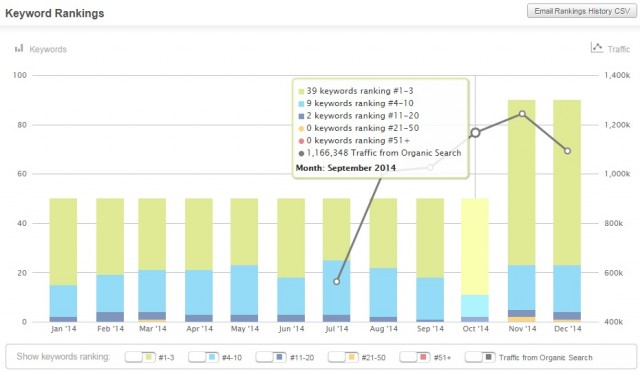The image size is (640, 372).
Task: Click the Keywords axis label
Action: 48,49
